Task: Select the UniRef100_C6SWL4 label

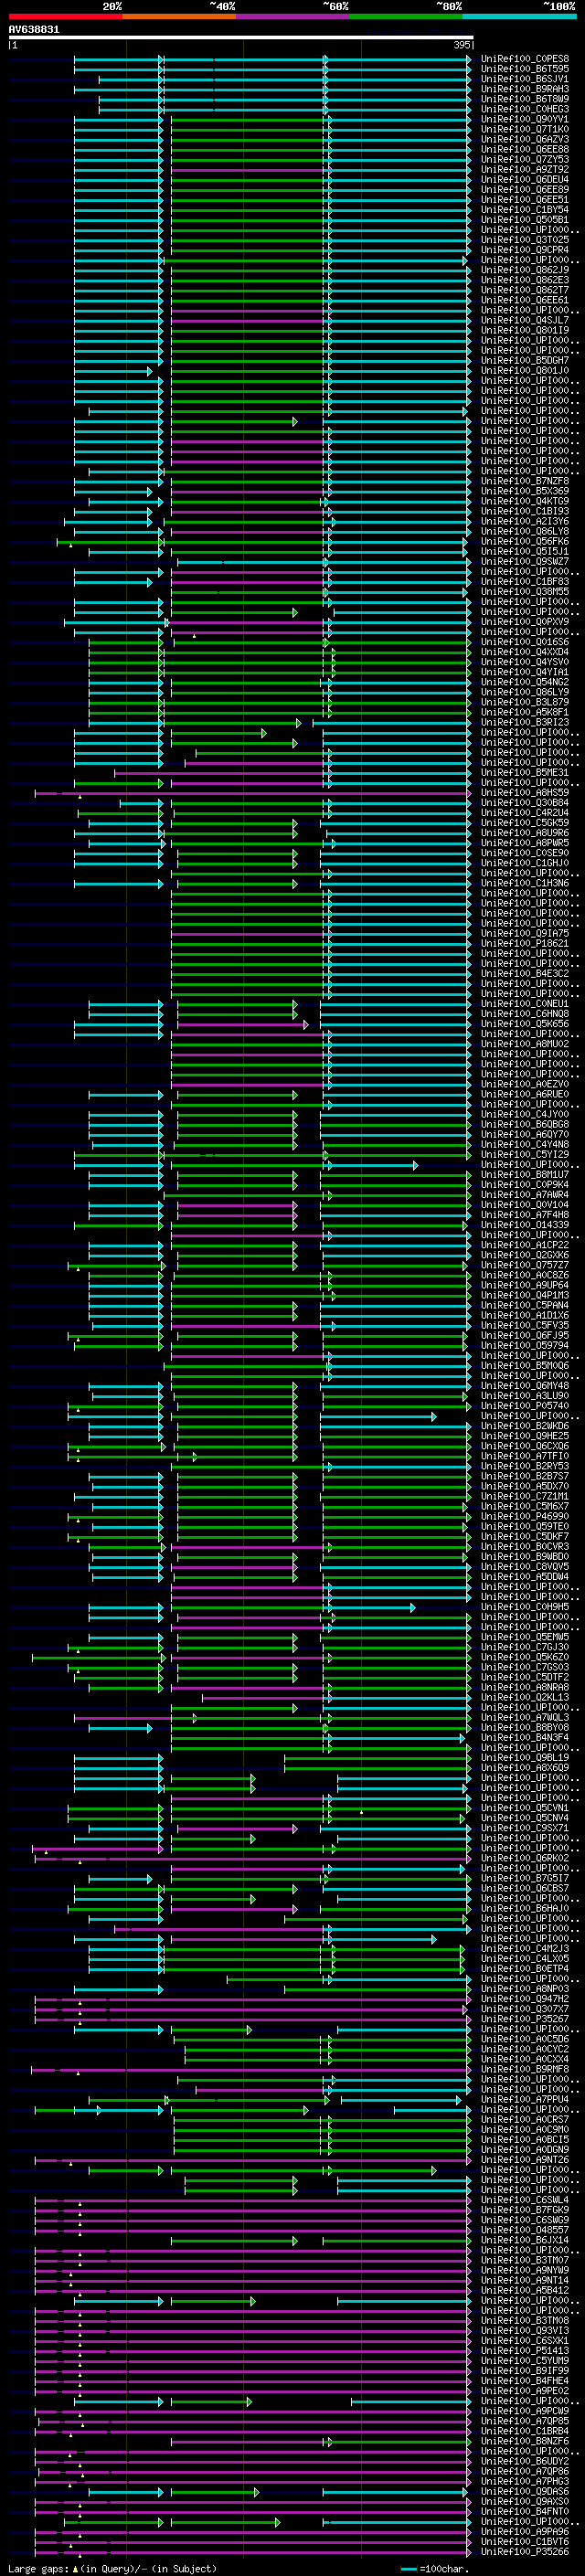Action: pos(525,2200)
